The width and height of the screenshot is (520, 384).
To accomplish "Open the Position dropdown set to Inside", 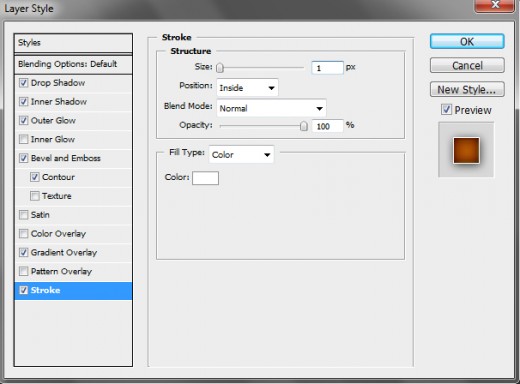I will tap(247, 88).
